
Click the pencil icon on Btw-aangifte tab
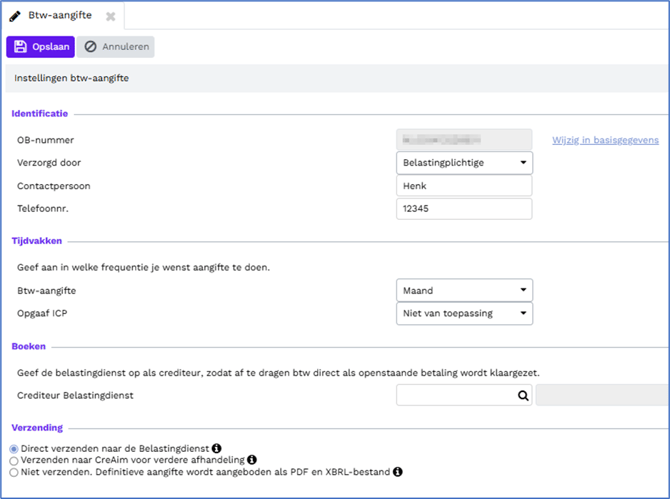coord(15,16)
